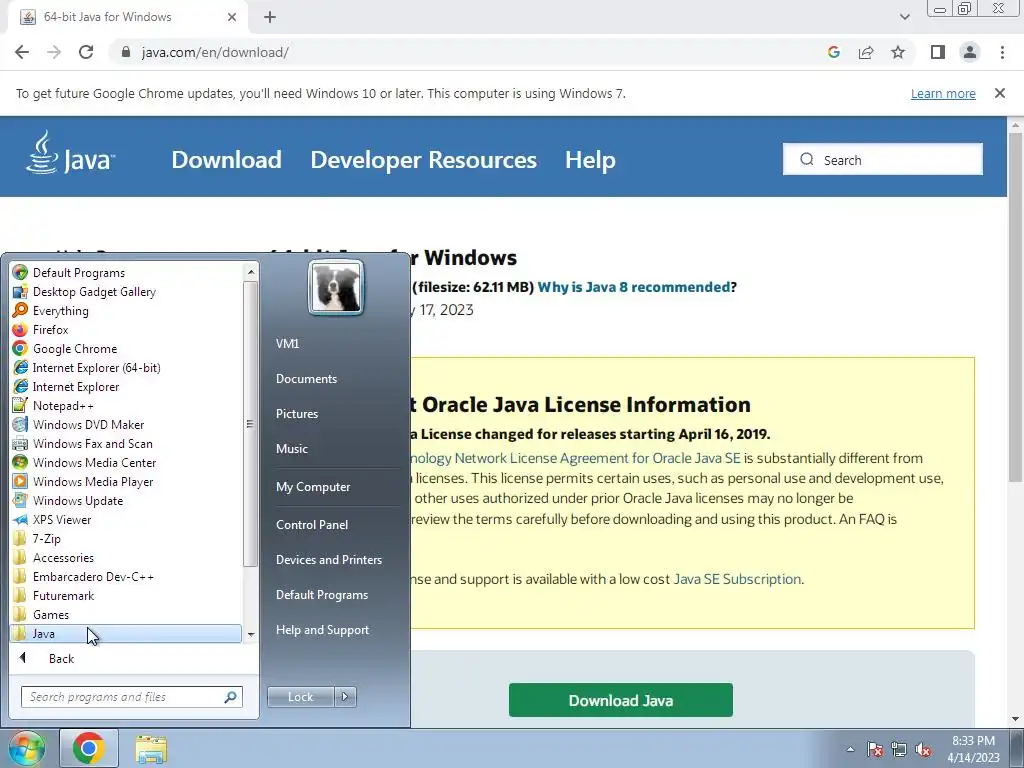The image size is (1024, 768).
Task: Click the network tray icon
Action: (x=899, y=750)
